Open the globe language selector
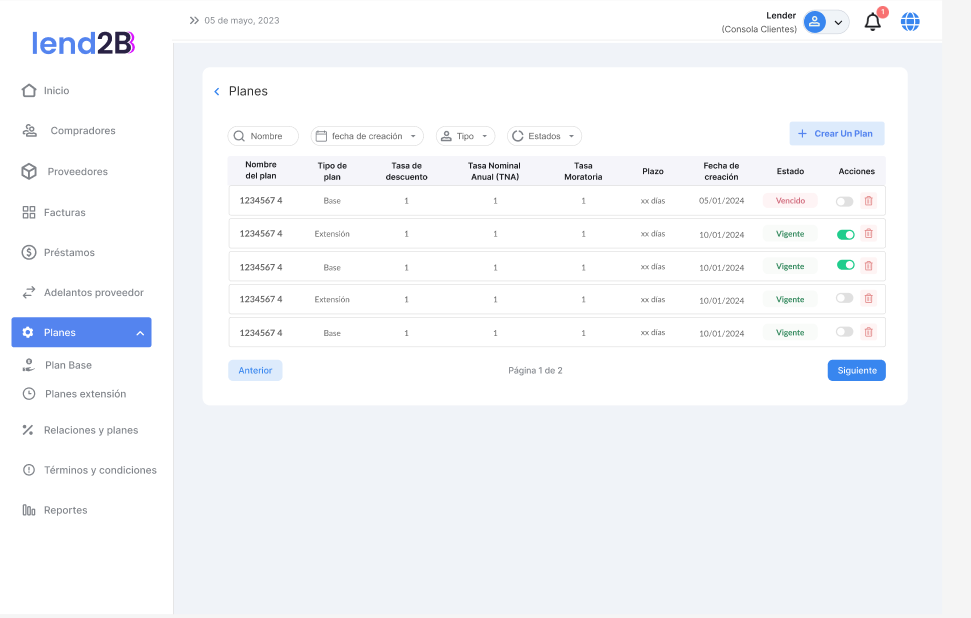This screenshot has height=618, width=971. (910, 21)
